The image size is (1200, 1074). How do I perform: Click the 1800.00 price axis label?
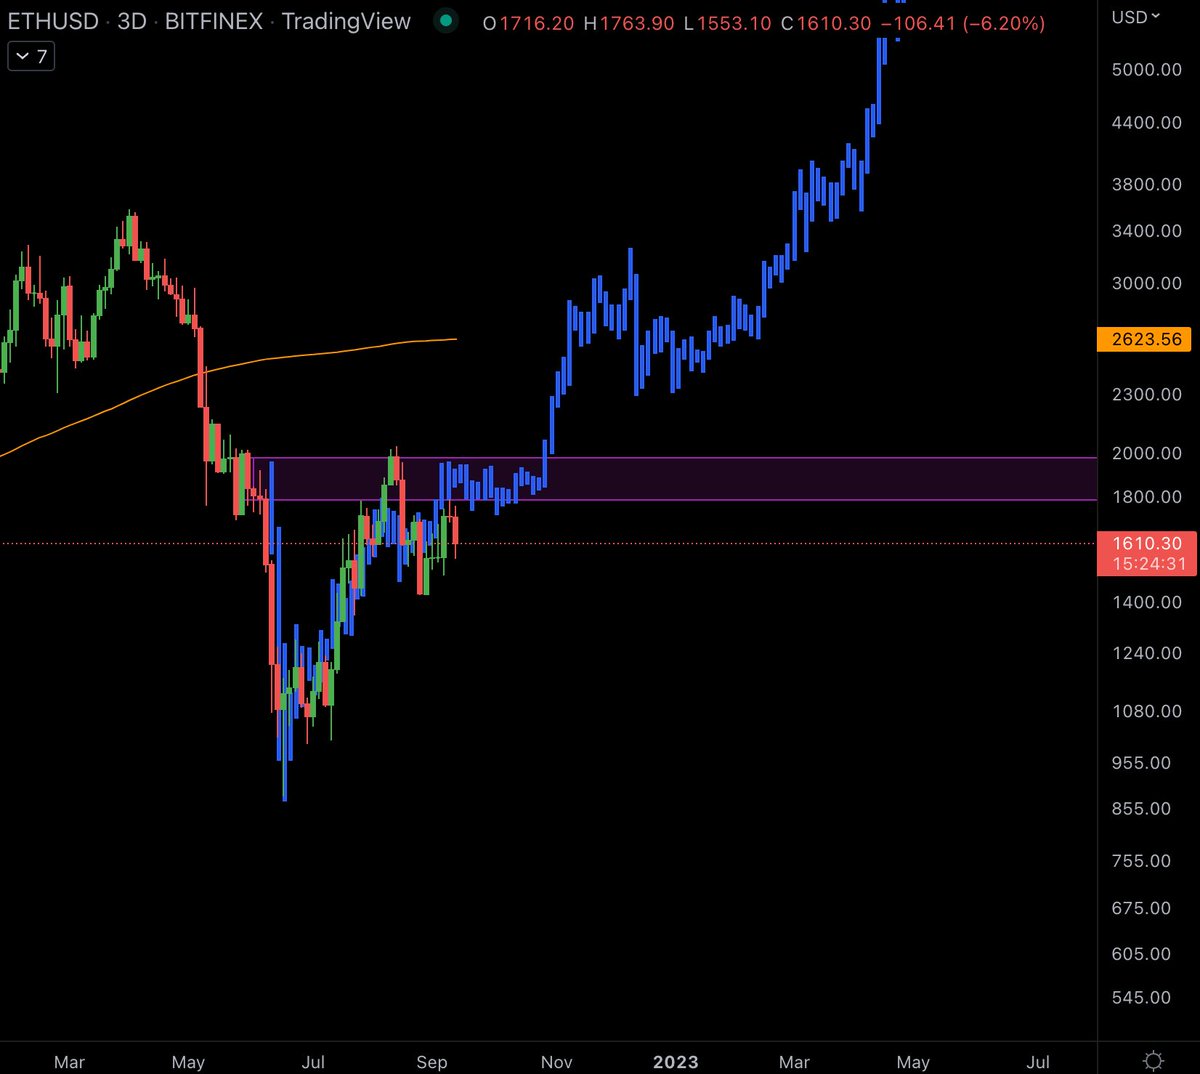1146,497
